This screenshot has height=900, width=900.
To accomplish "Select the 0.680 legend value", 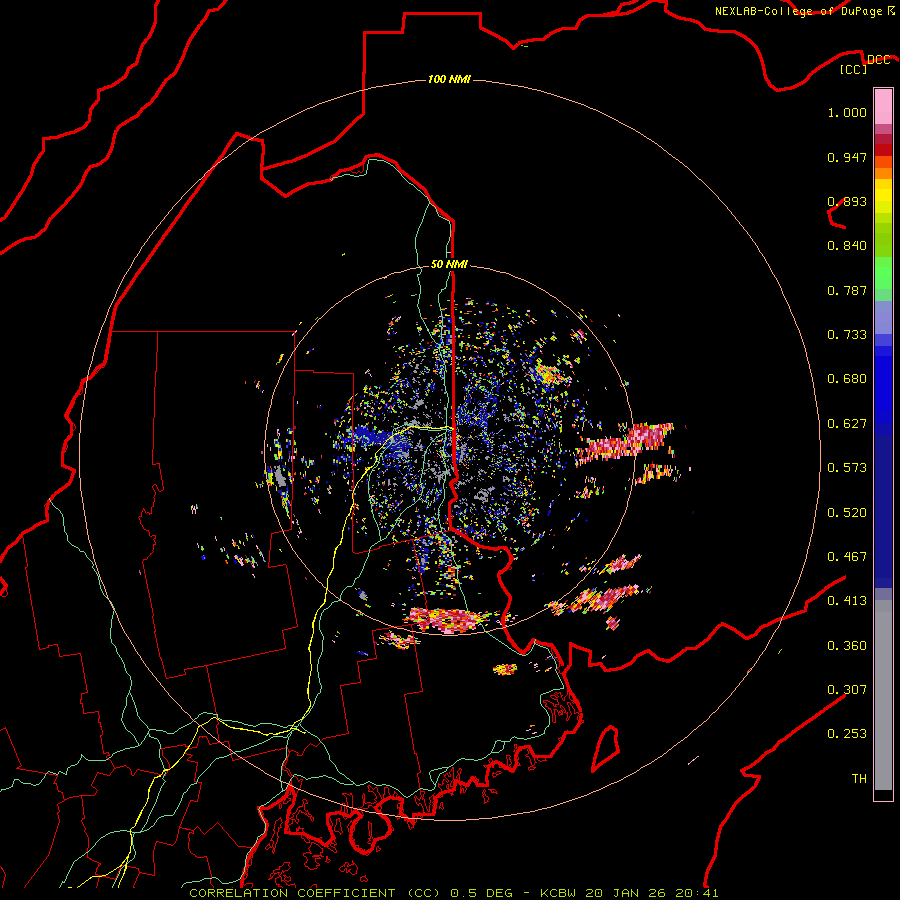I will 847,379.
